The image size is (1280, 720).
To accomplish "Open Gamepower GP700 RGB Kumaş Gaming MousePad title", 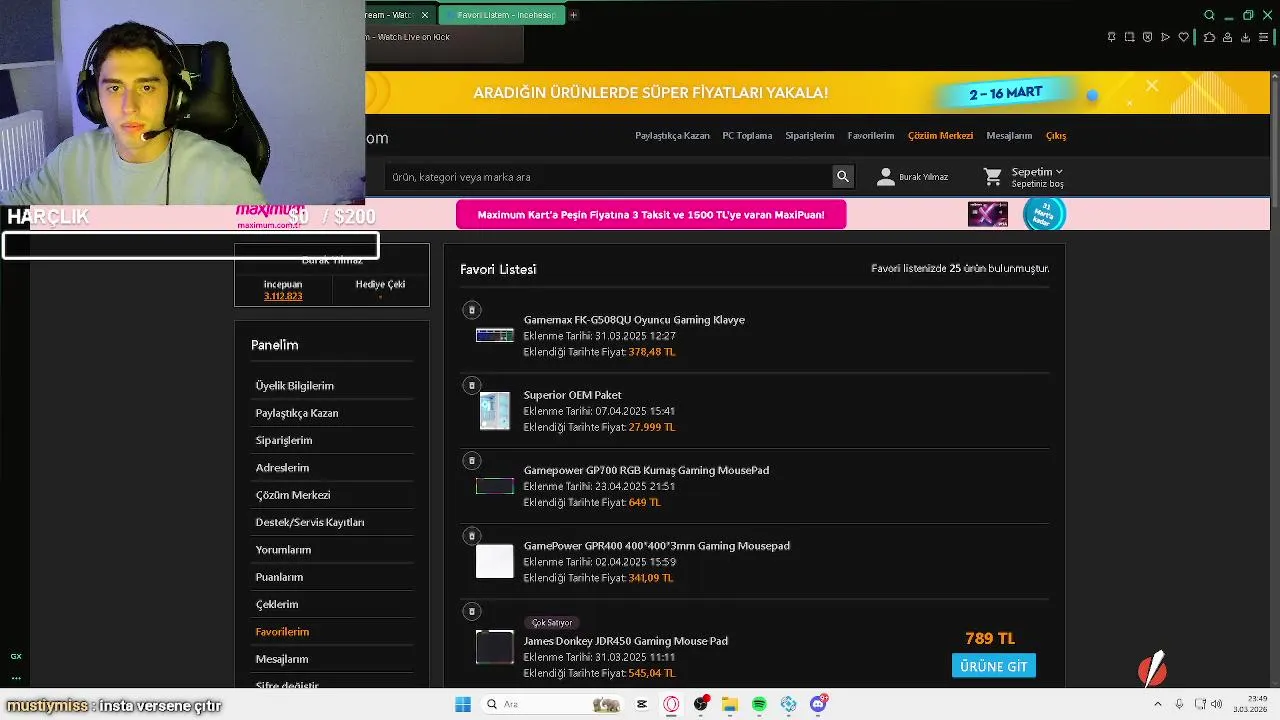I will (x=646, y=470).
